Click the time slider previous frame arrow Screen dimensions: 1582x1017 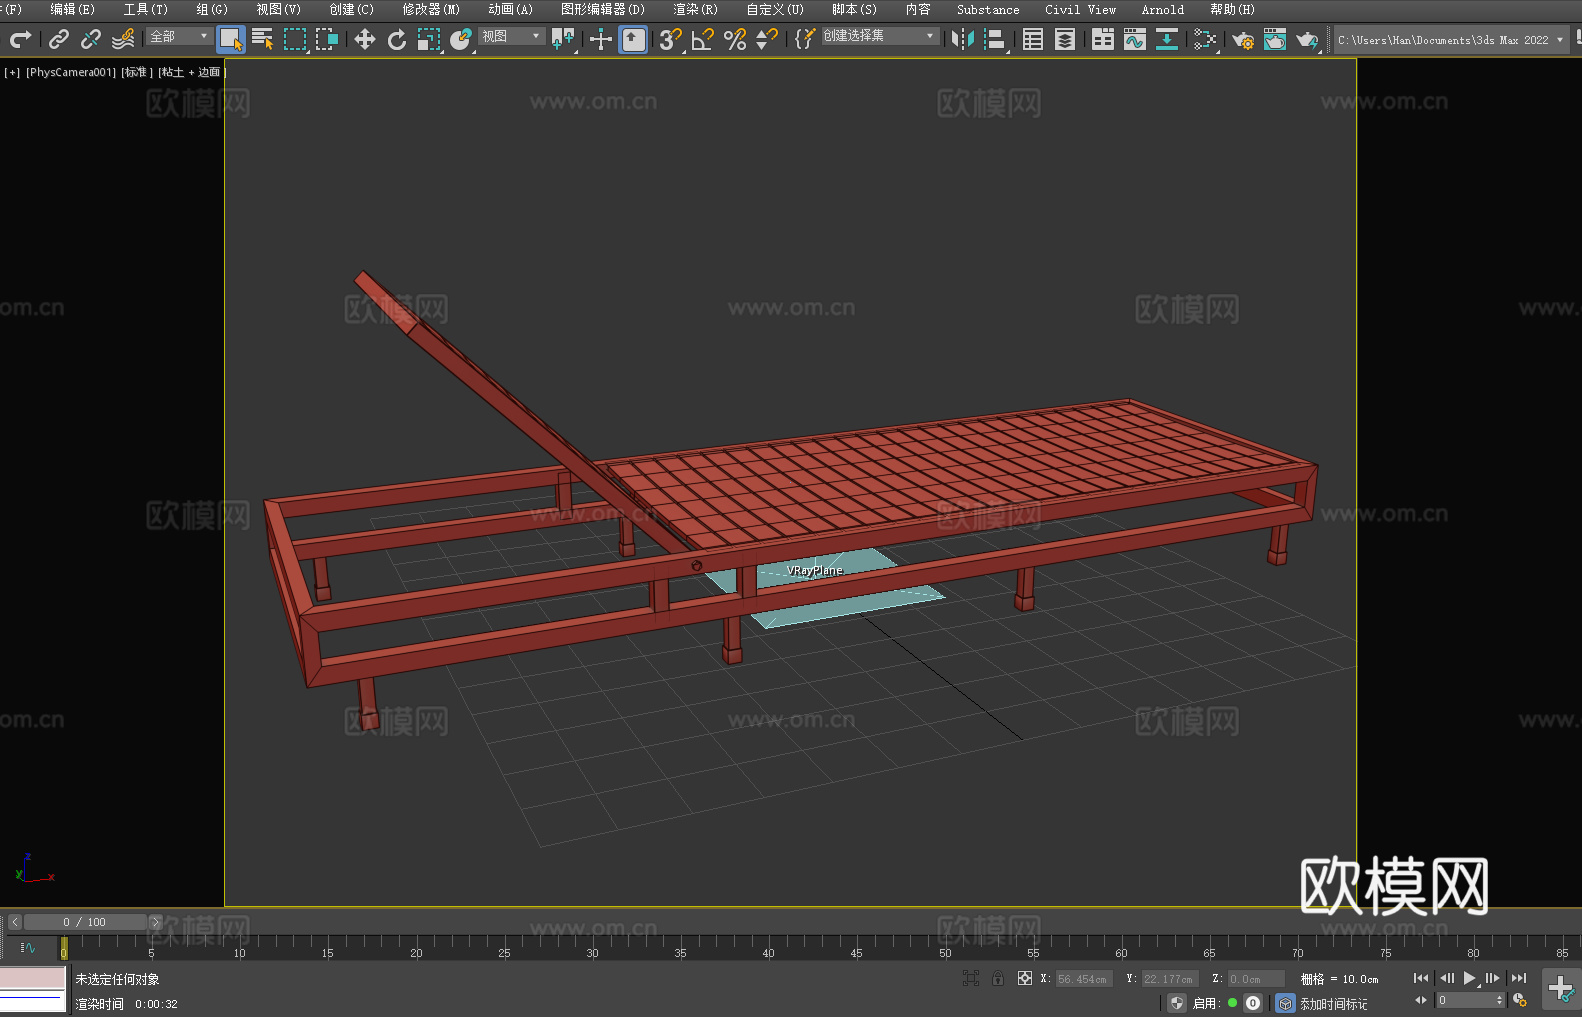(x=14, y=922)
